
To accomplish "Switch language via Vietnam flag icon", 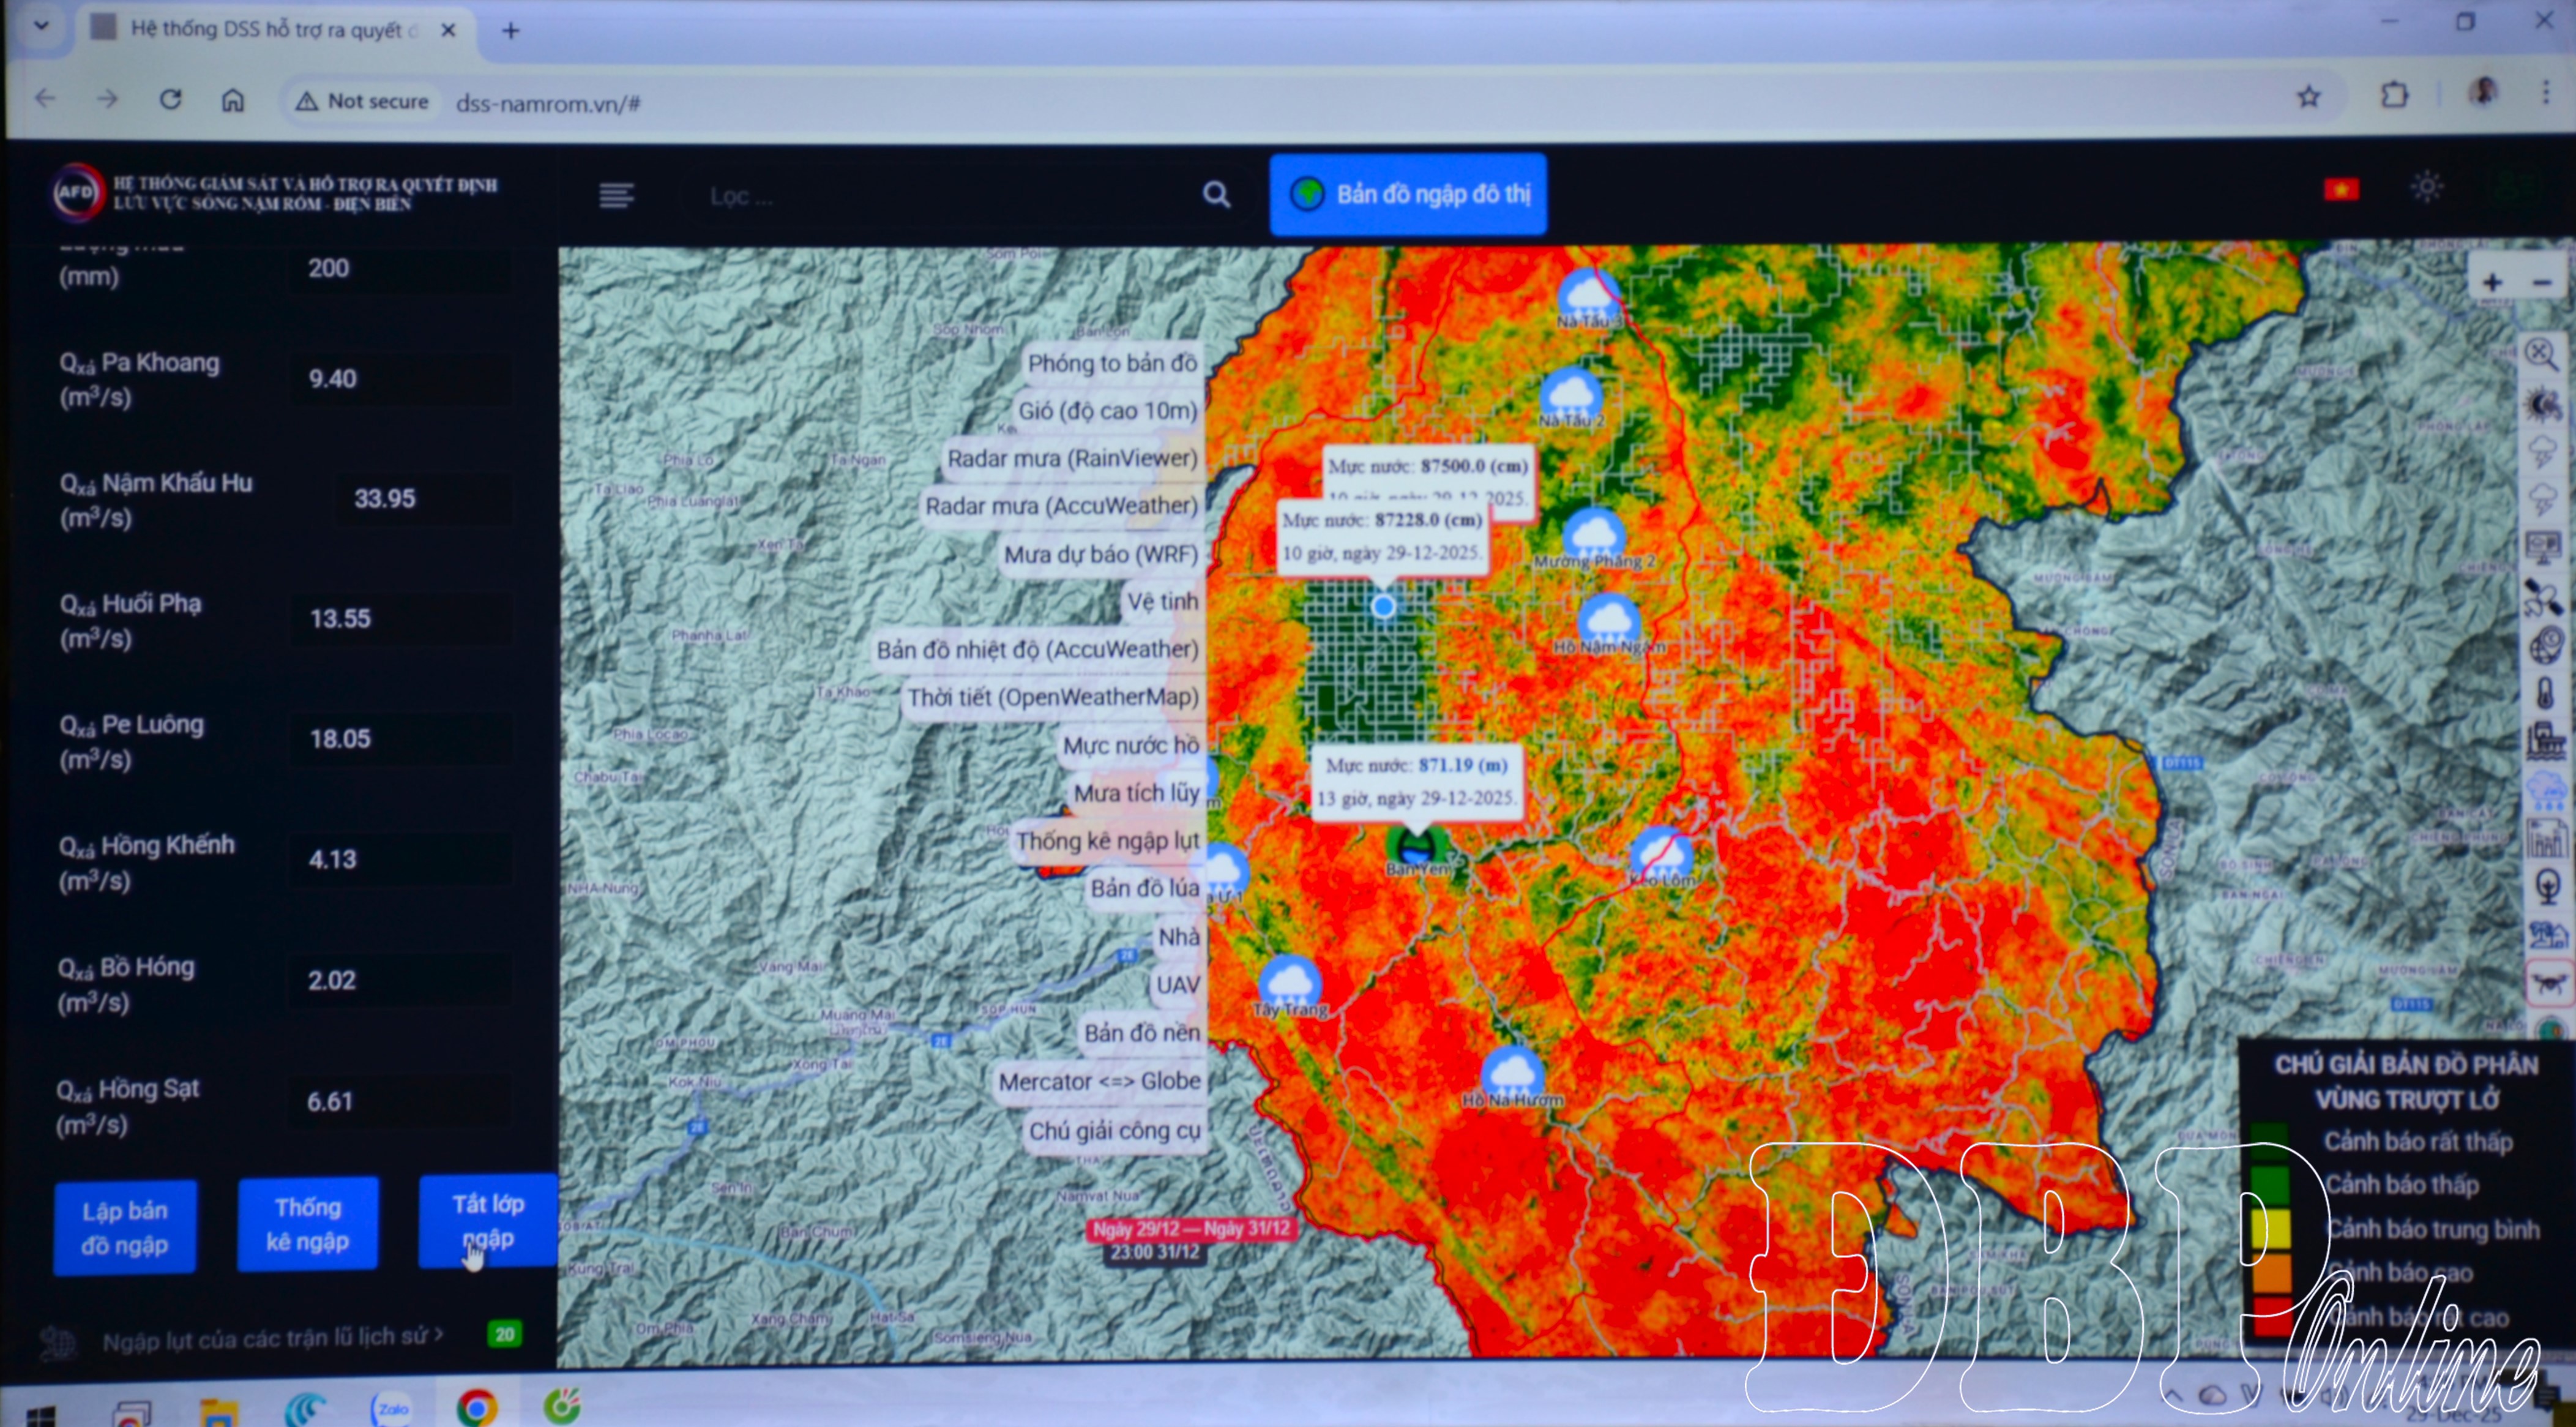I will click(x=2342, y=189).
